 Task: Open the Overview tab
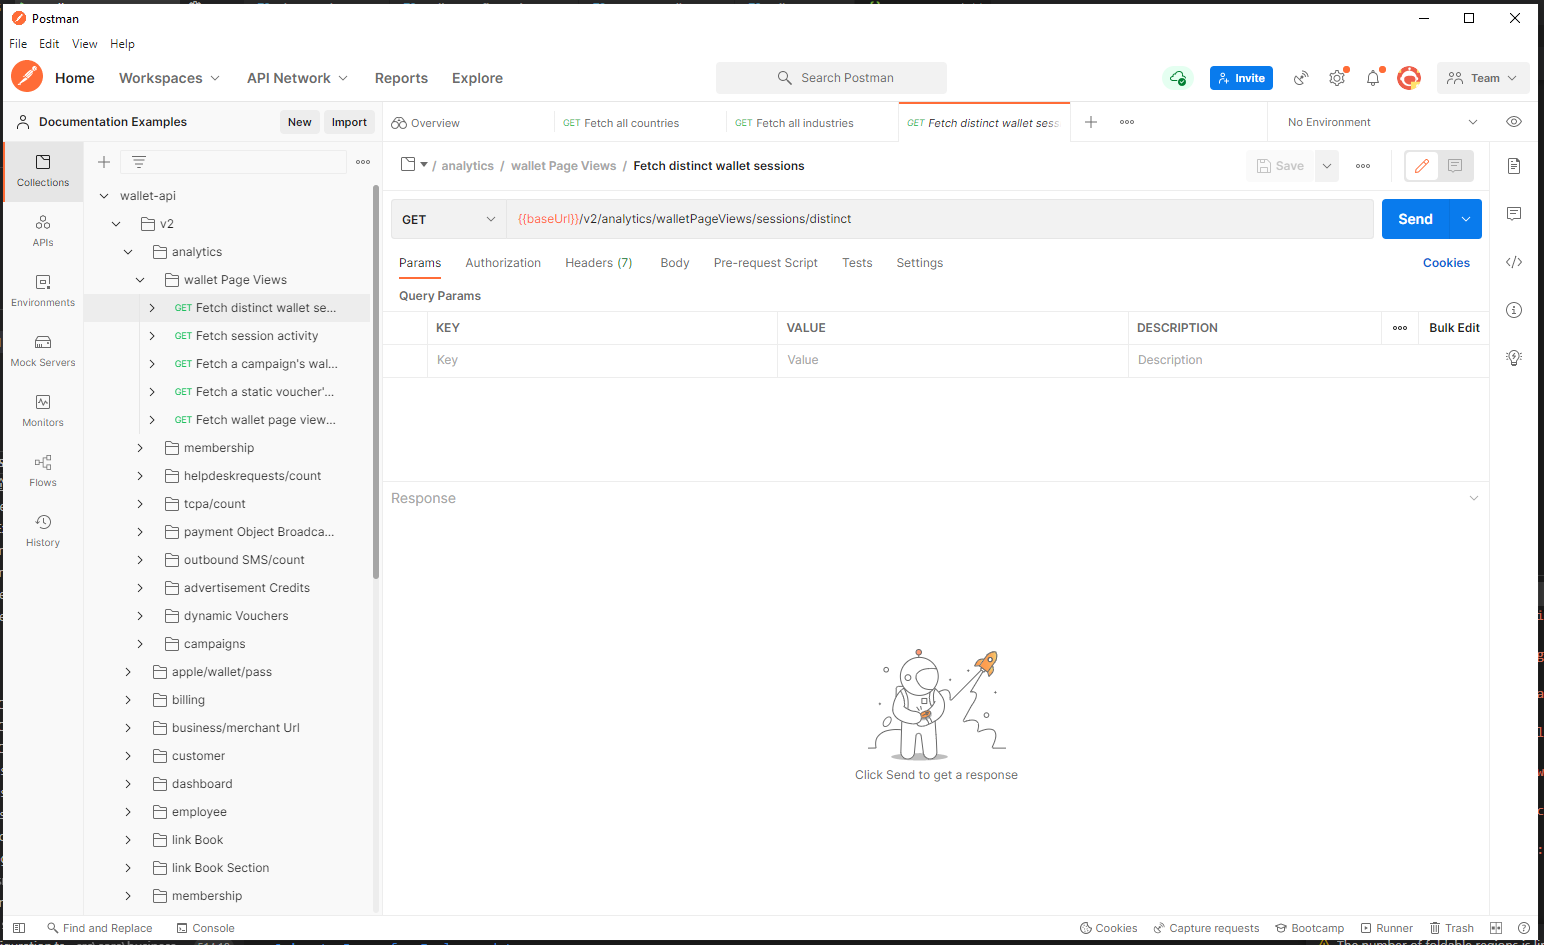[426, 123]
